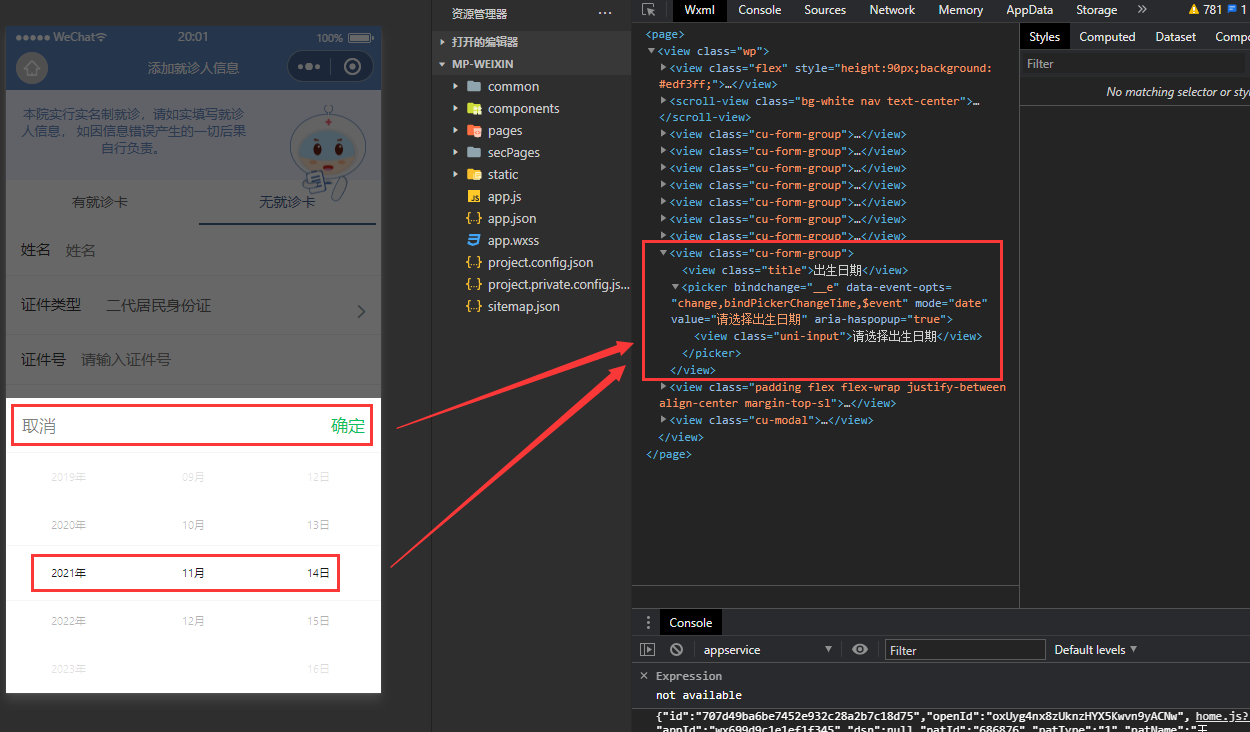Switch to the AppData tab
1250x732 pixels.
tap(1030, 10)
